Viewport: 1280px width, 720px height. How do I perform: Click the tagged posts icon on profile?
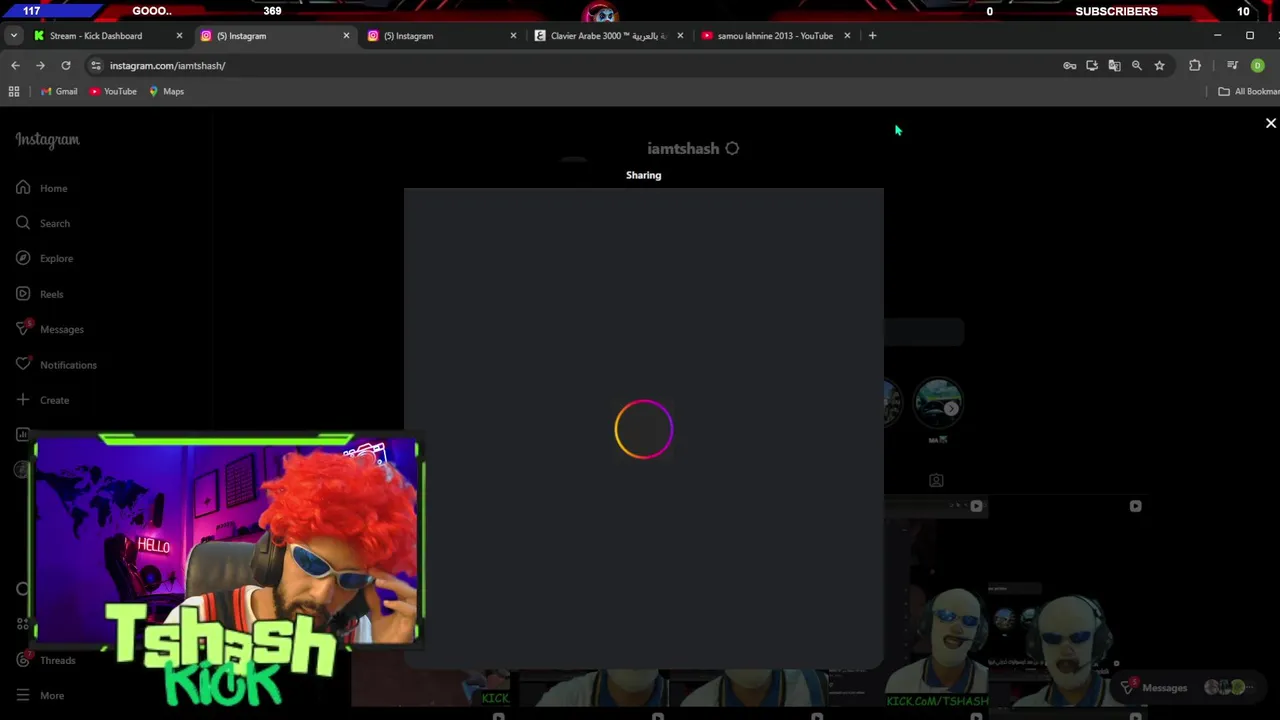pyautogui.click(x=936, y=481)
